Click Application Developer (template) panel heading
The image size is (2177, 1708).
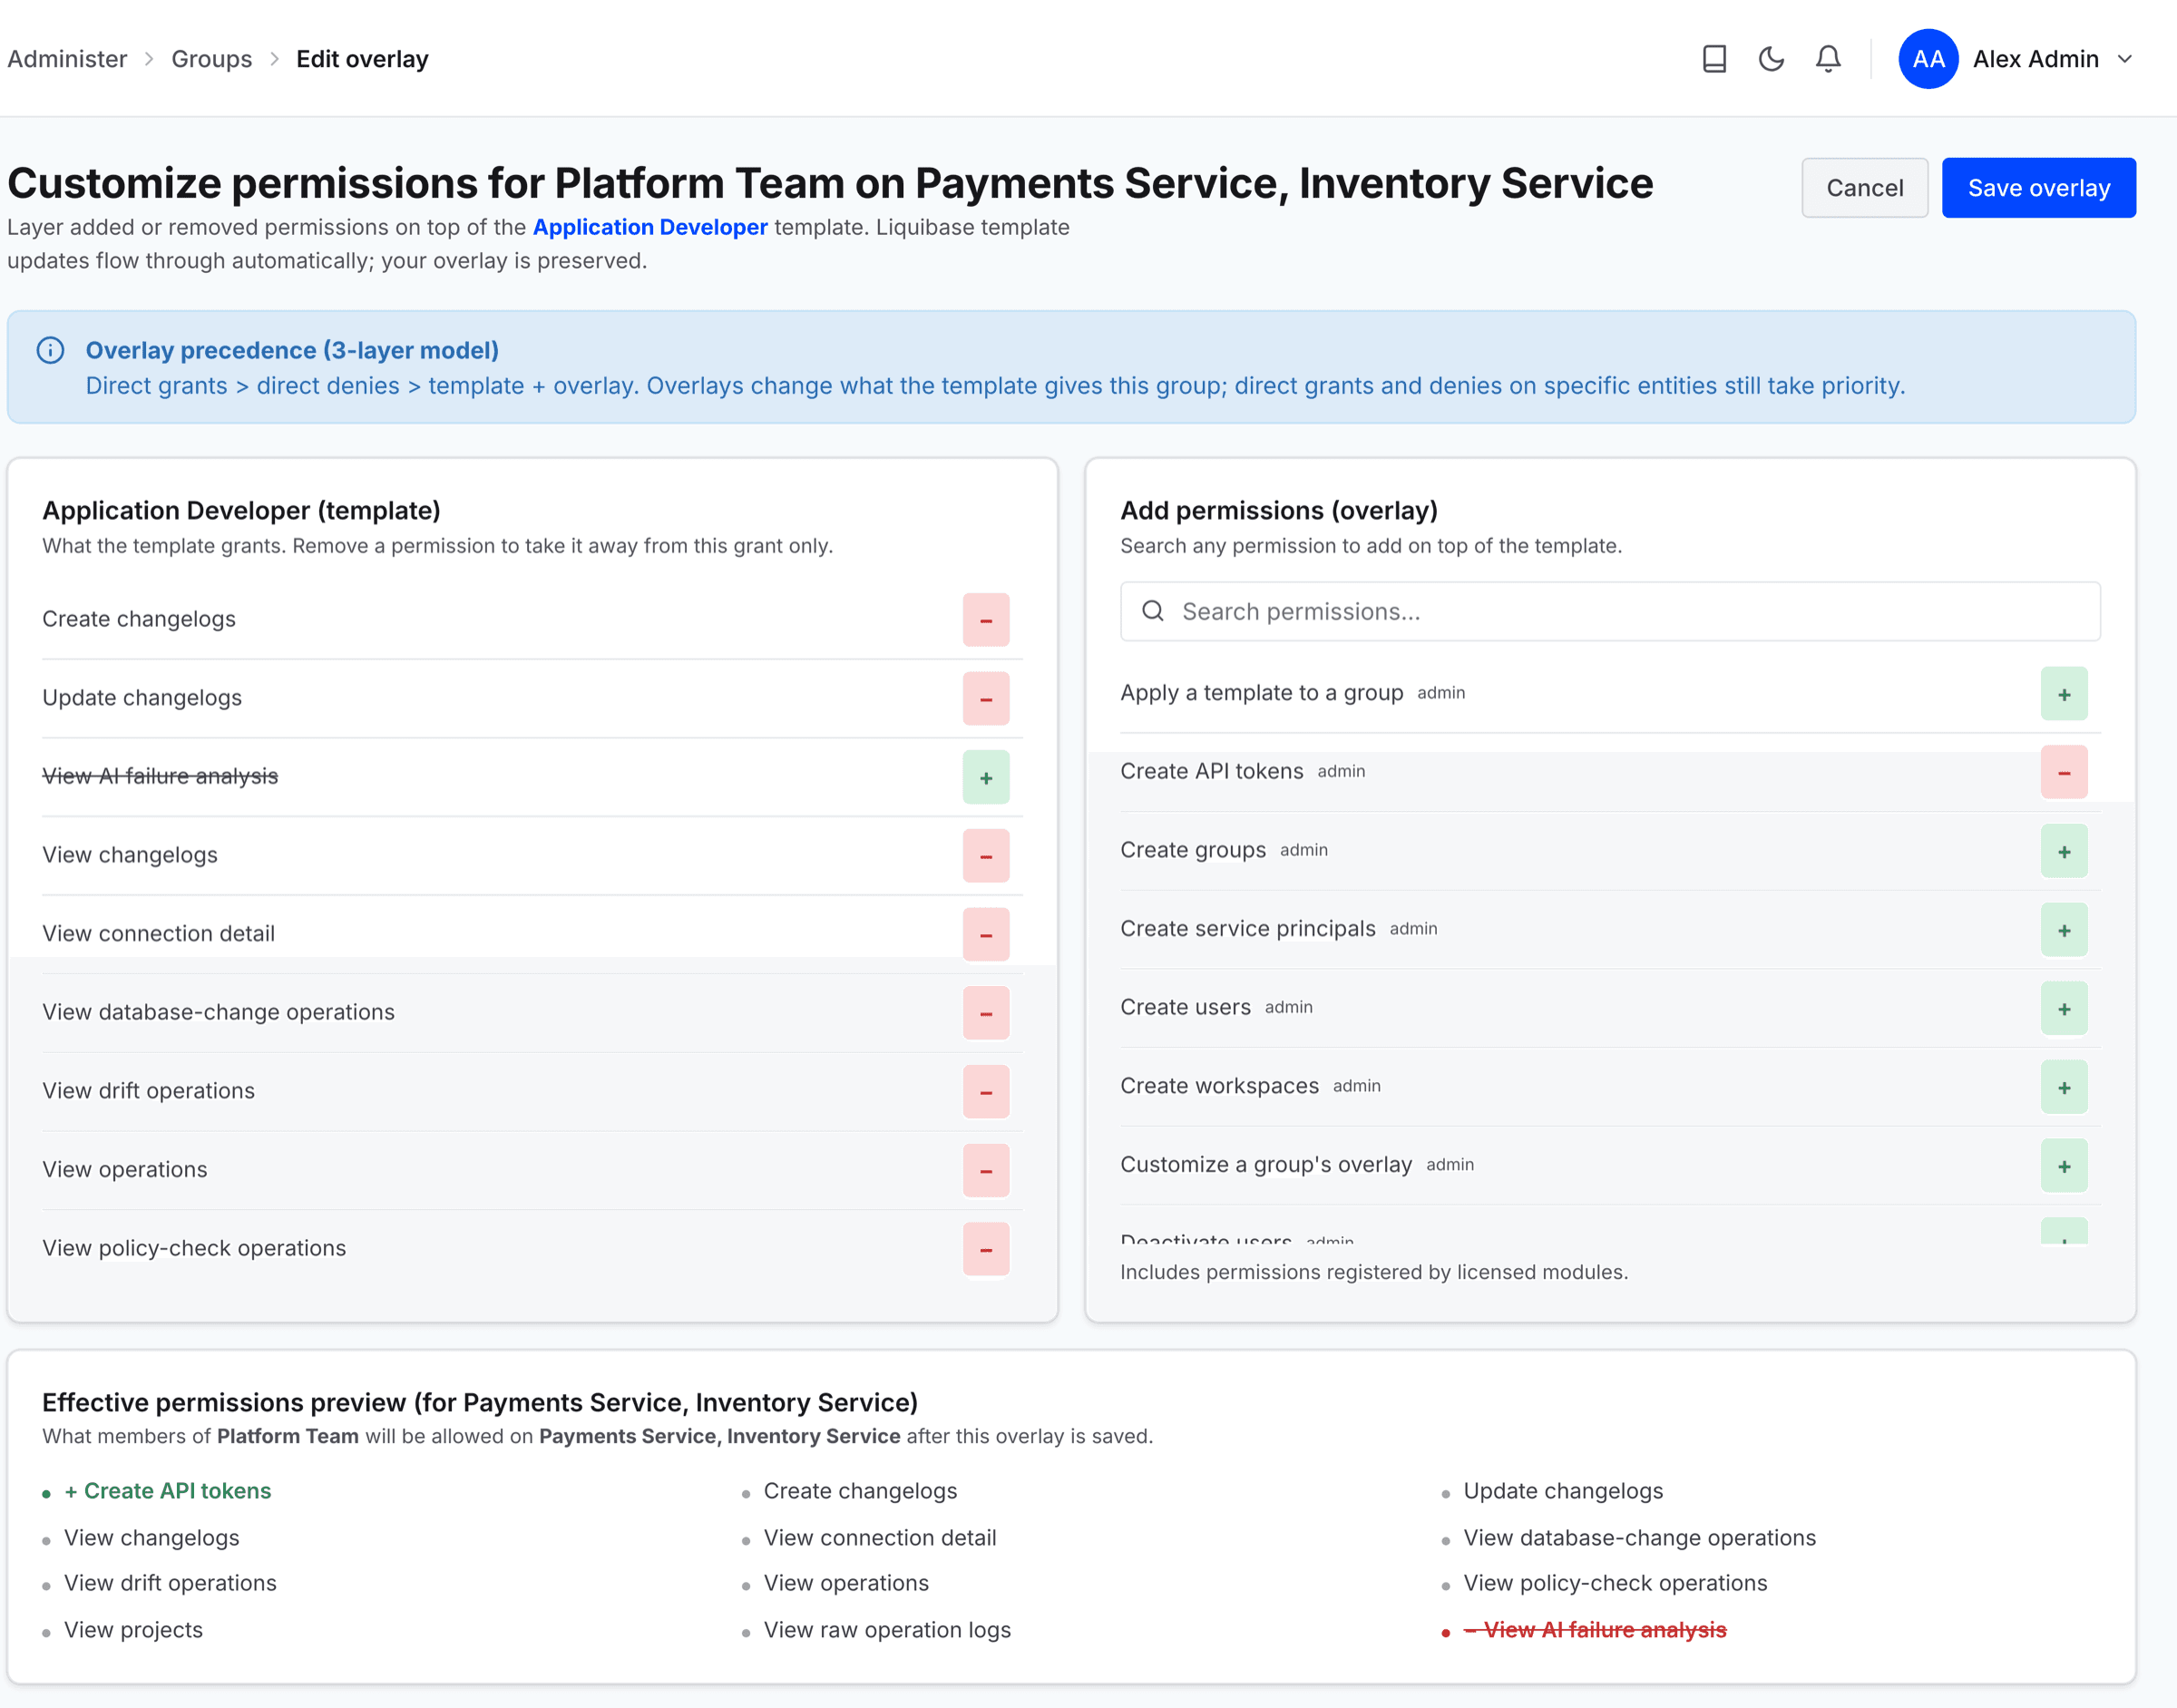[x=241, y=510]
